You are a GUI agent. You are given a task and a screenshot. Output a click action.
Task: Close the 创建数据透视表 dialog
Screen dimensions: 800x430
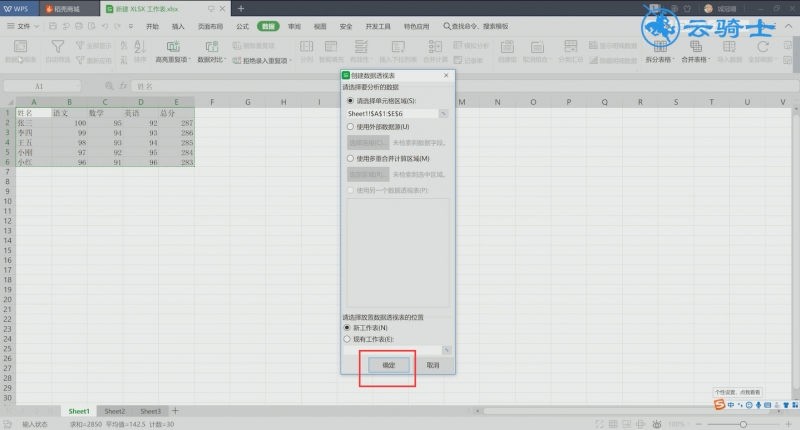pos(446,75)
